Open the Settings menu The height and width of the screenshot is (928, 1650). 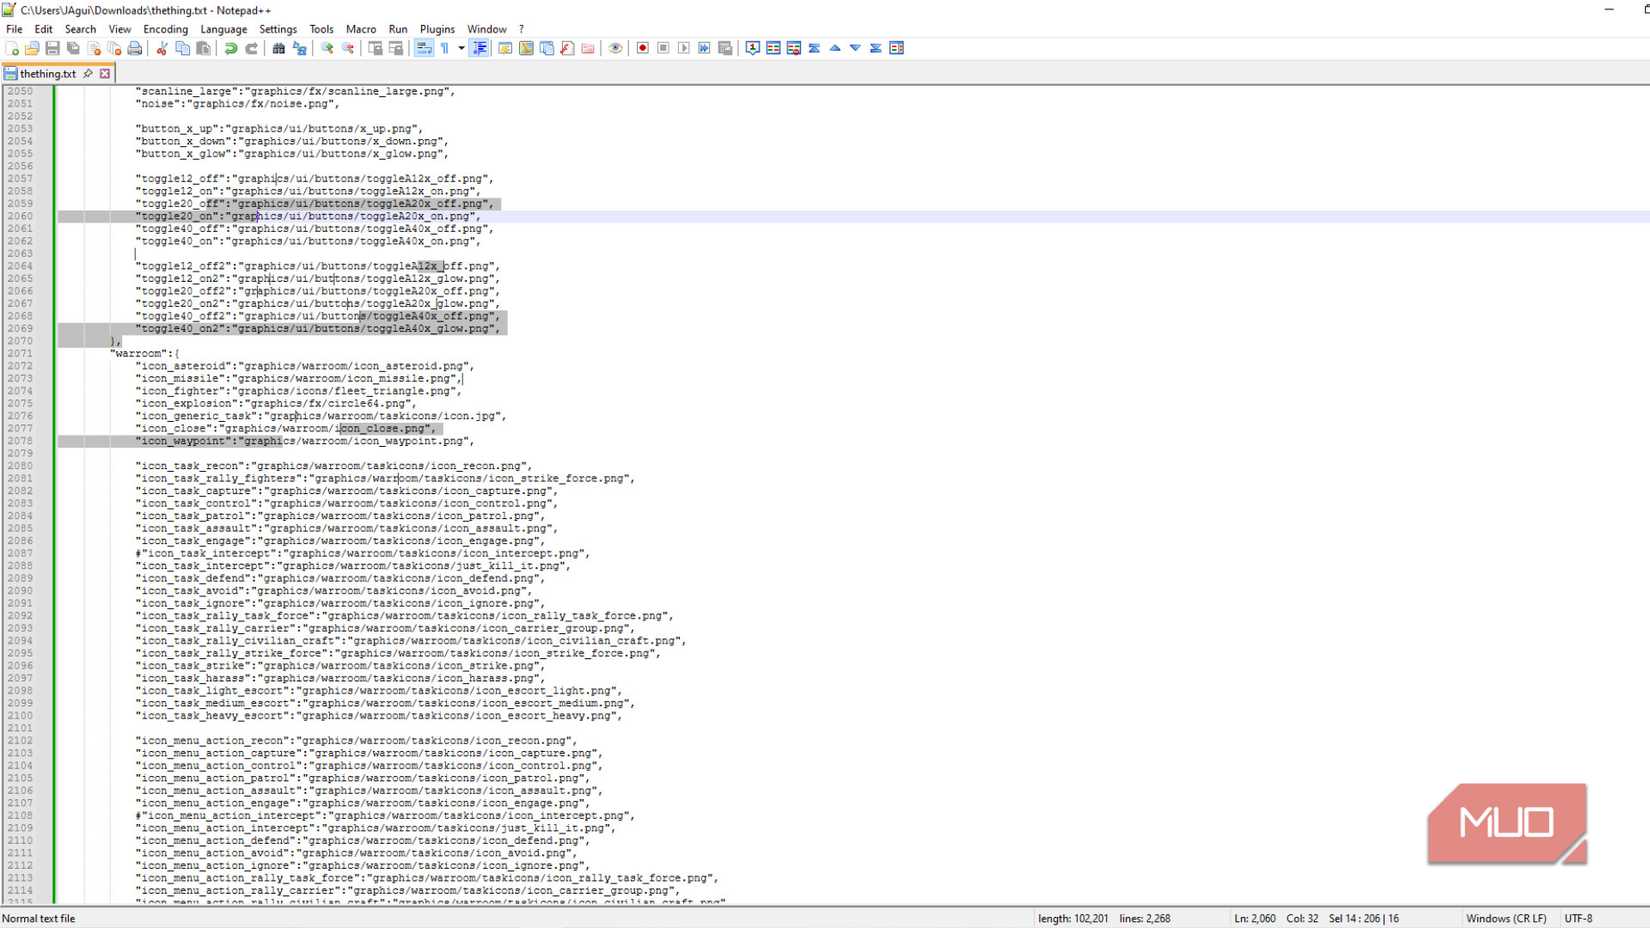pyautogui.click(x=278, y=29)
